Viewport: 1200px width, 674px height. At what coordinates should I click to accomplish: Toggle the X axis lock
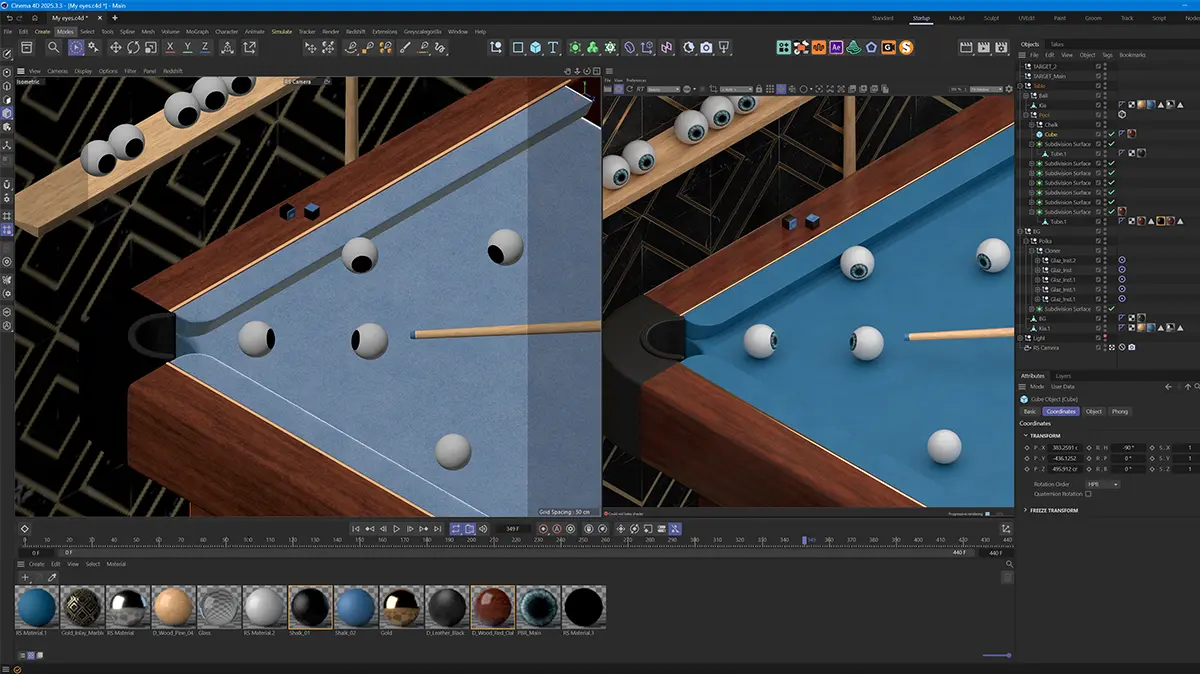click(x=171, y=47)
